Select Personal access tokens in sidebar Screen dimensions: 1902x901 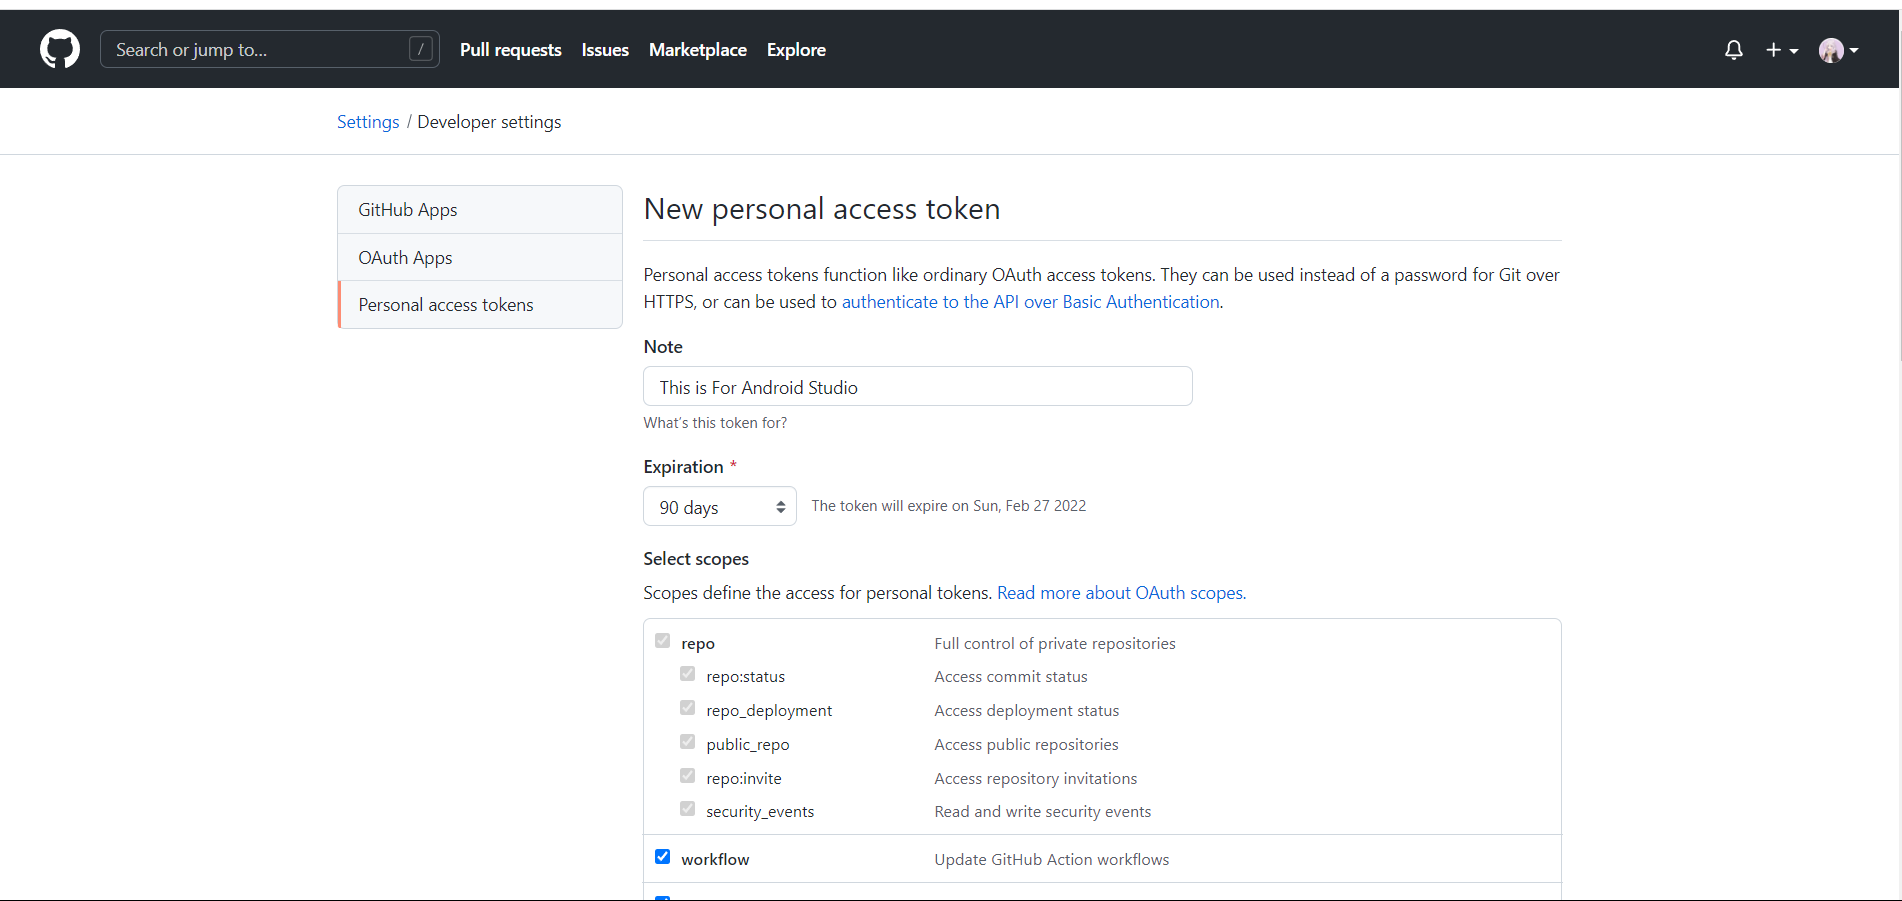(446, 304)
